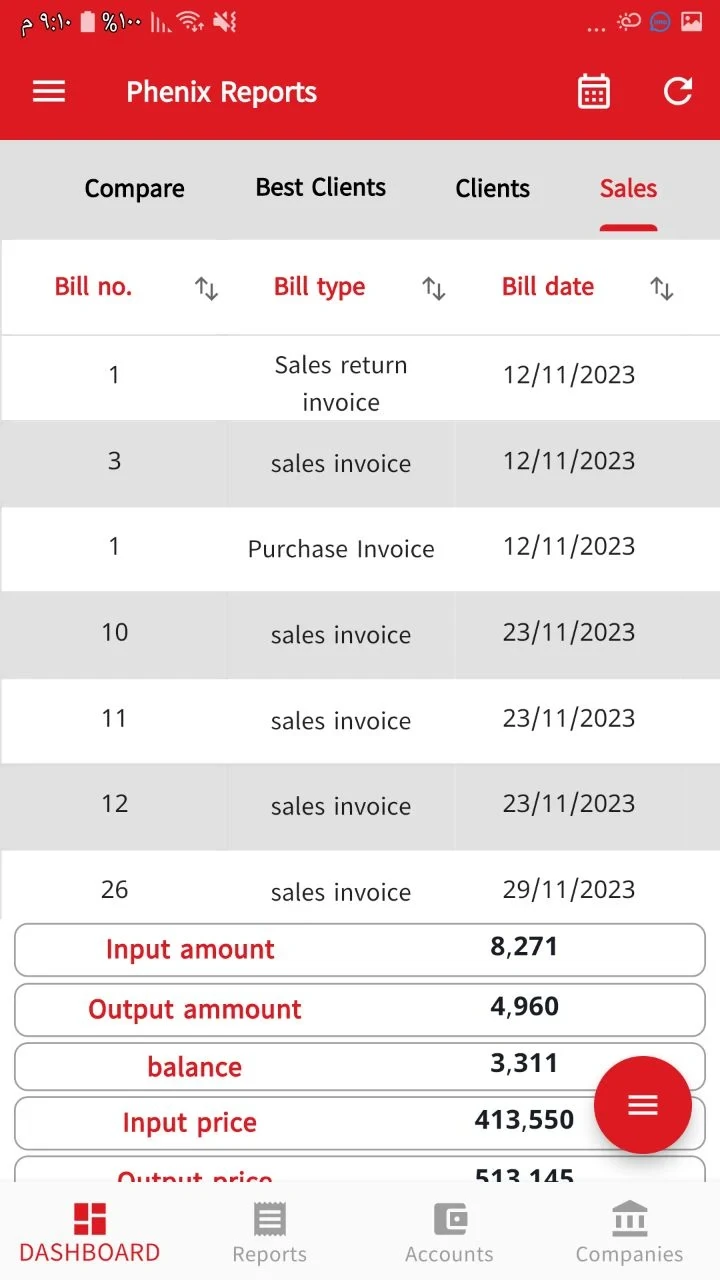Open the calendar date picker icon

point(594,92)
